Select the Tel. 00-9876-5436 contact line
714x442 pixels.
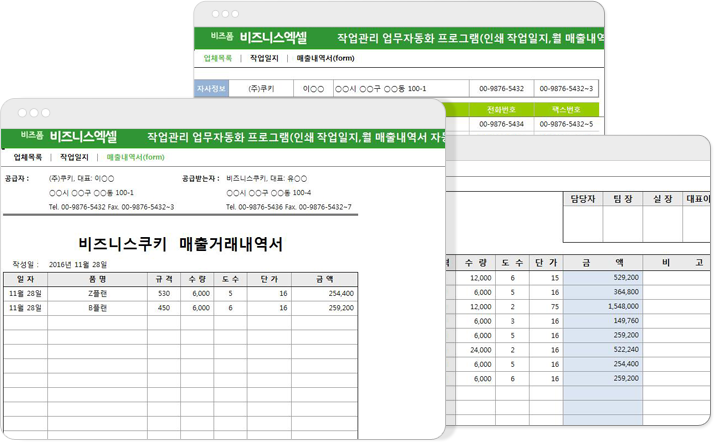pyautogui.click(x=289, y=207)
